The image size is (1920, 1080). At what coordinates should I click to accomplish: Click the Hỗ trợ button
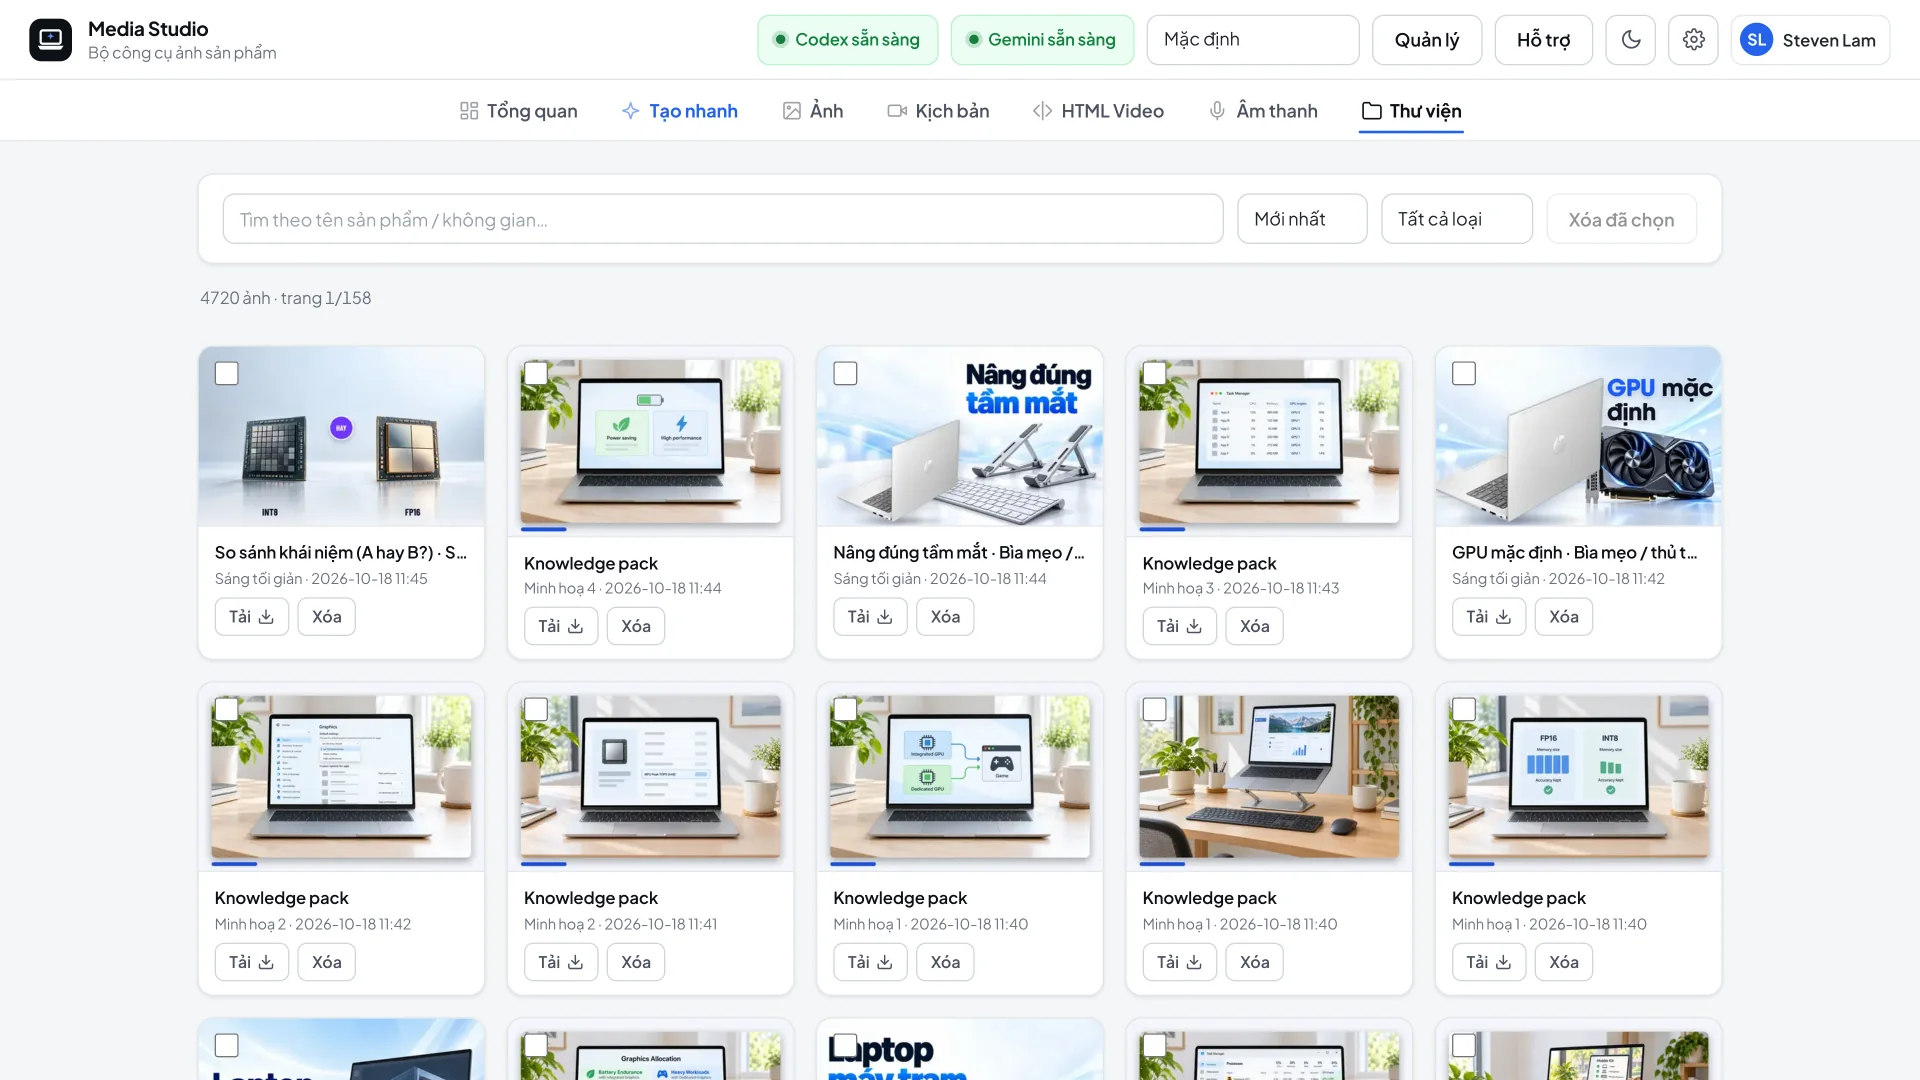point(1543,40)
